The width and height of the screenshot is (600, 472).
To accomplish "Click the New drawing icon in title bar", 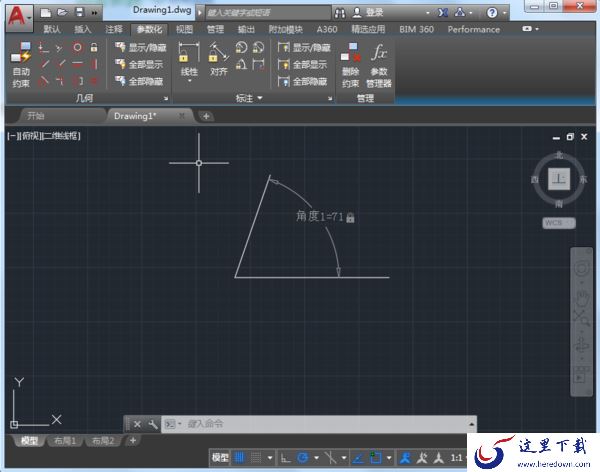I will (x=46, y=13).
